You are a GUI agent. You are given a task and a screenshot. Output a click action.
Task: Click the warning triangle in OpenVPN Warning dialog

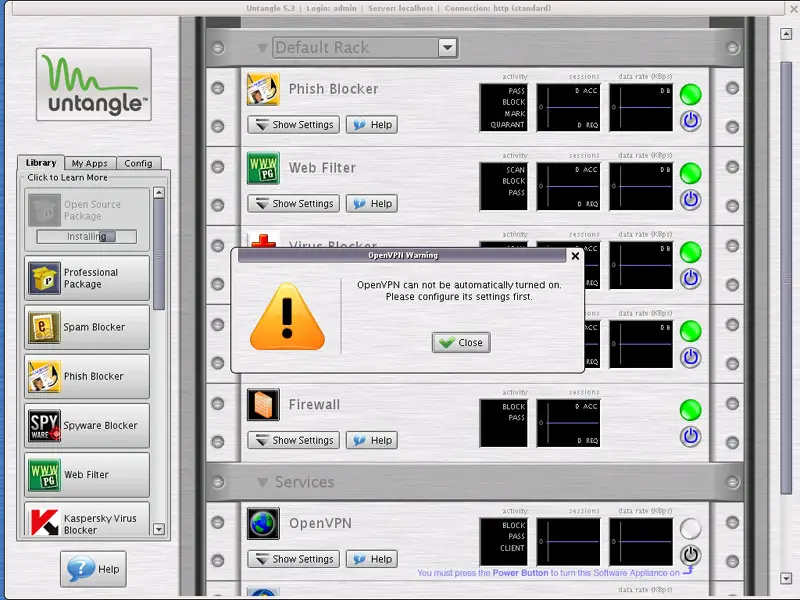click(x=287, y=317)
